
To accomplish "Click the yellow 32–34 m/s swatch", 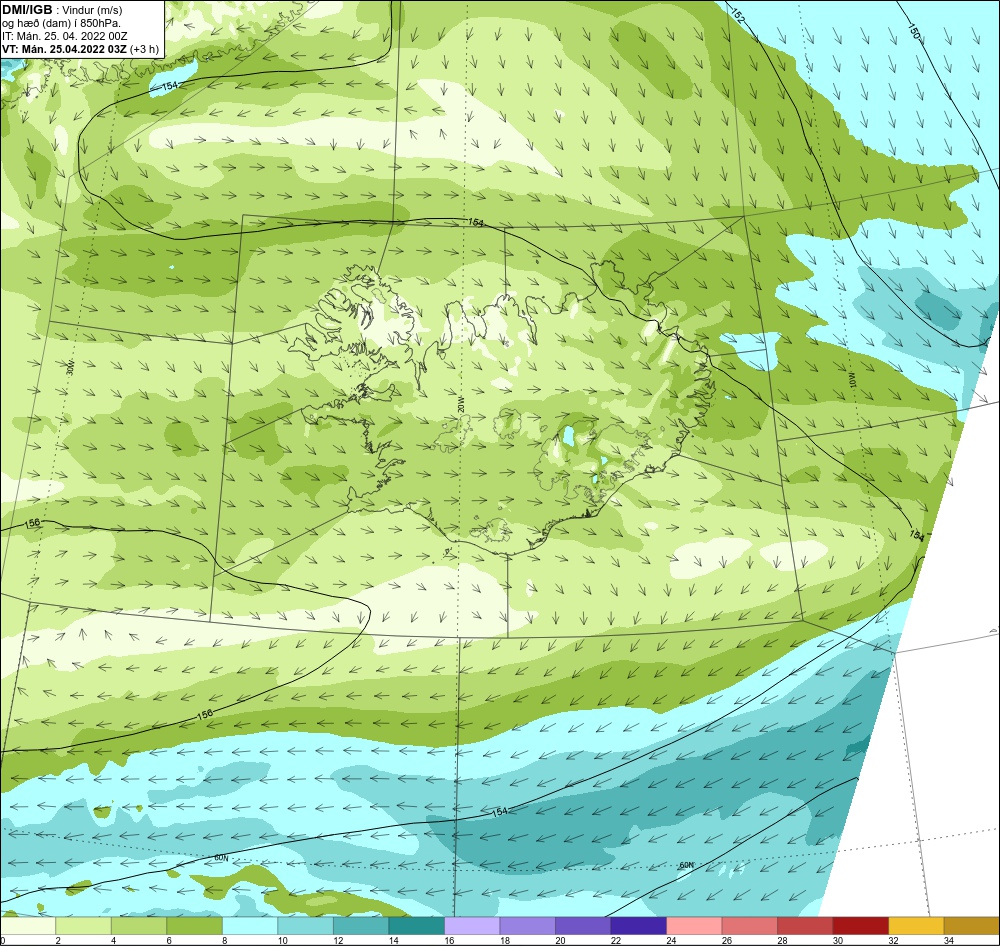I will (916, 926).
